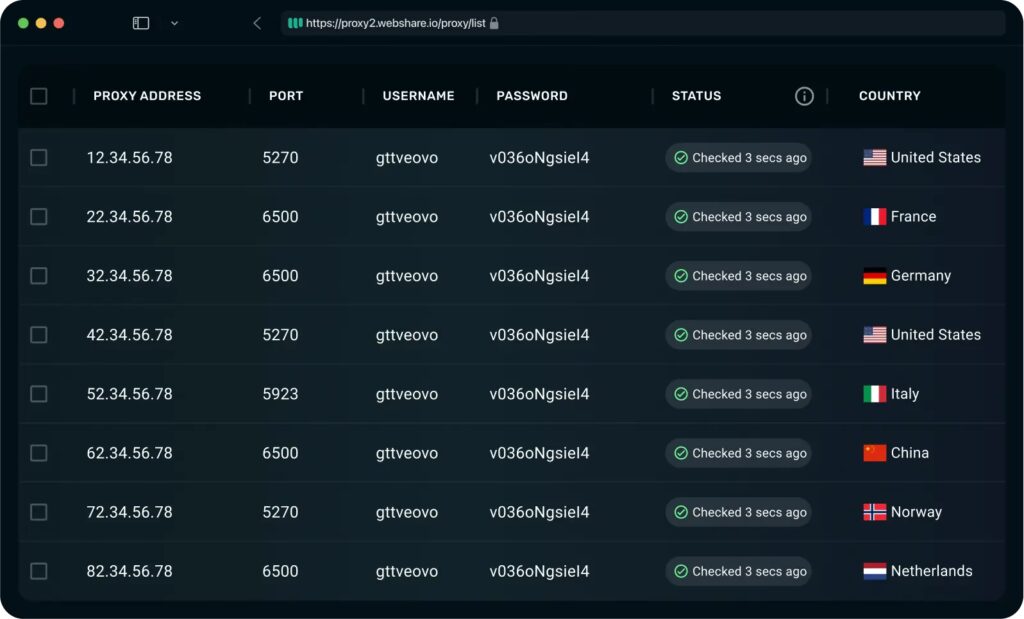Expand the dropdown chevron beside sidebar icon

(x=174, y=23)
